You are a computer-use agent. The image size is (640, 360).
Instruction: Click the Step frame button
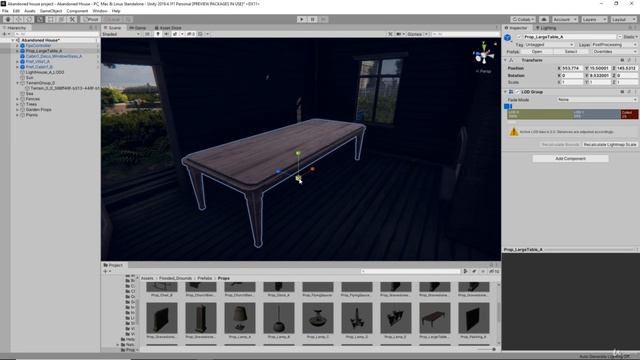pyautogui.click(x=323, y=19)
